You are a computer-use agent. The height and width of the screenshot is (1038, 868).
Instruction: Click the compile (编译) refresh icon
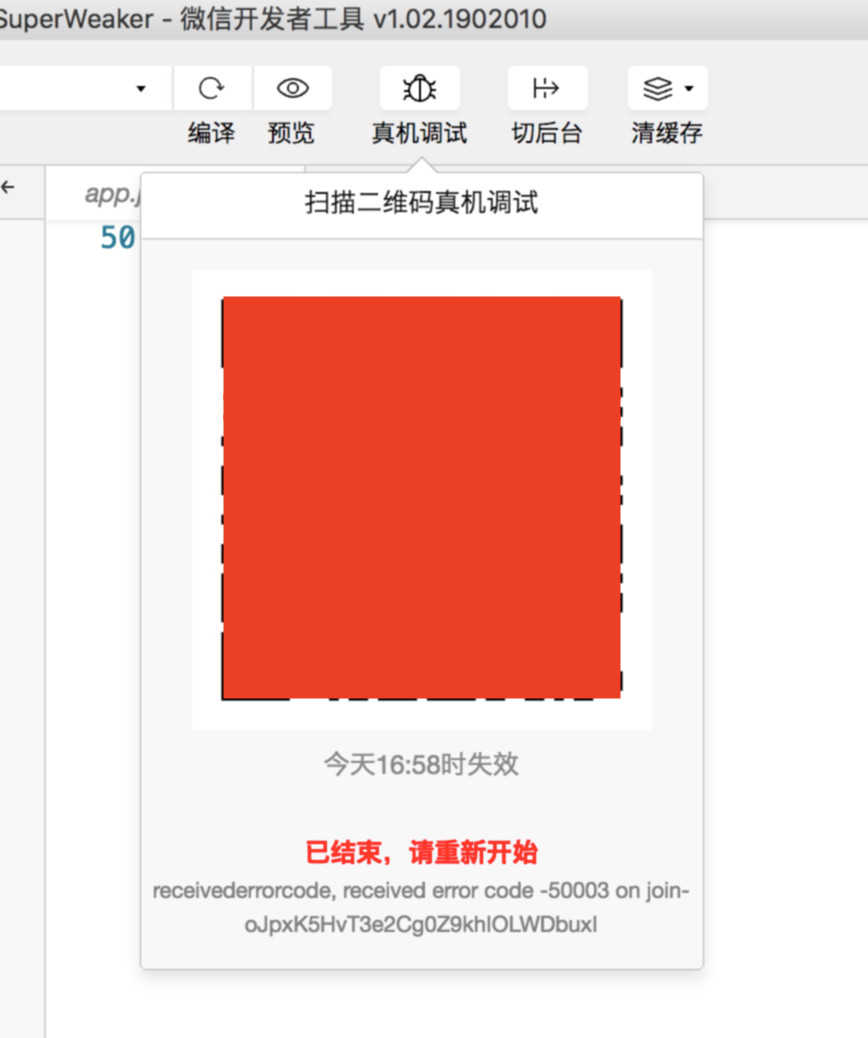click(211, 88)
